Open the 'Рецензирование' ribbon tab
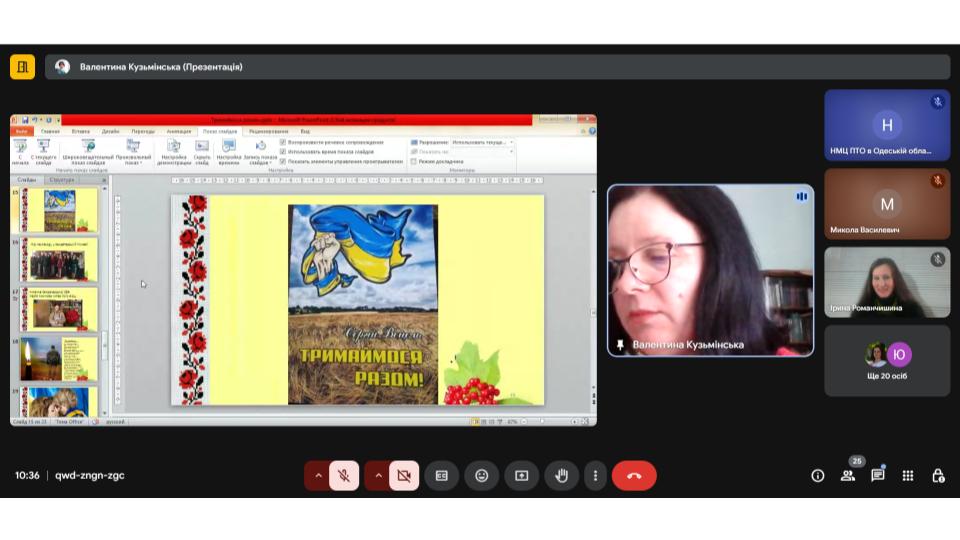960x540 pixels. (x=268, y=131)
